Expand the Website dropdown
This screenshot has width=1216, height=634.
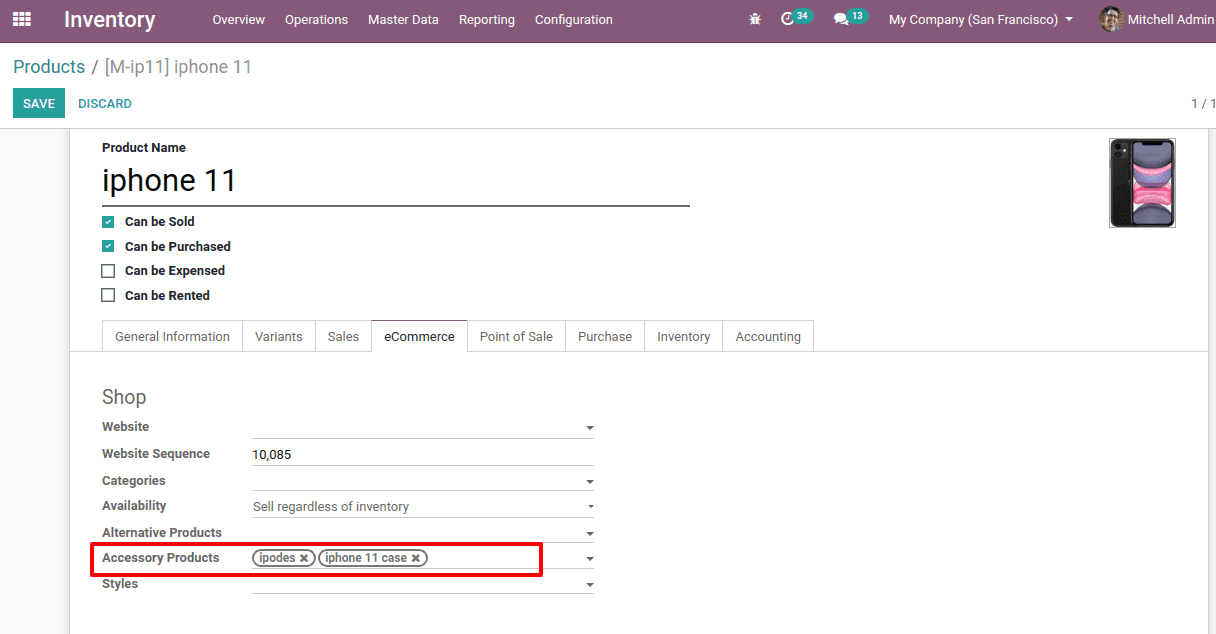(x=589, y=428)
